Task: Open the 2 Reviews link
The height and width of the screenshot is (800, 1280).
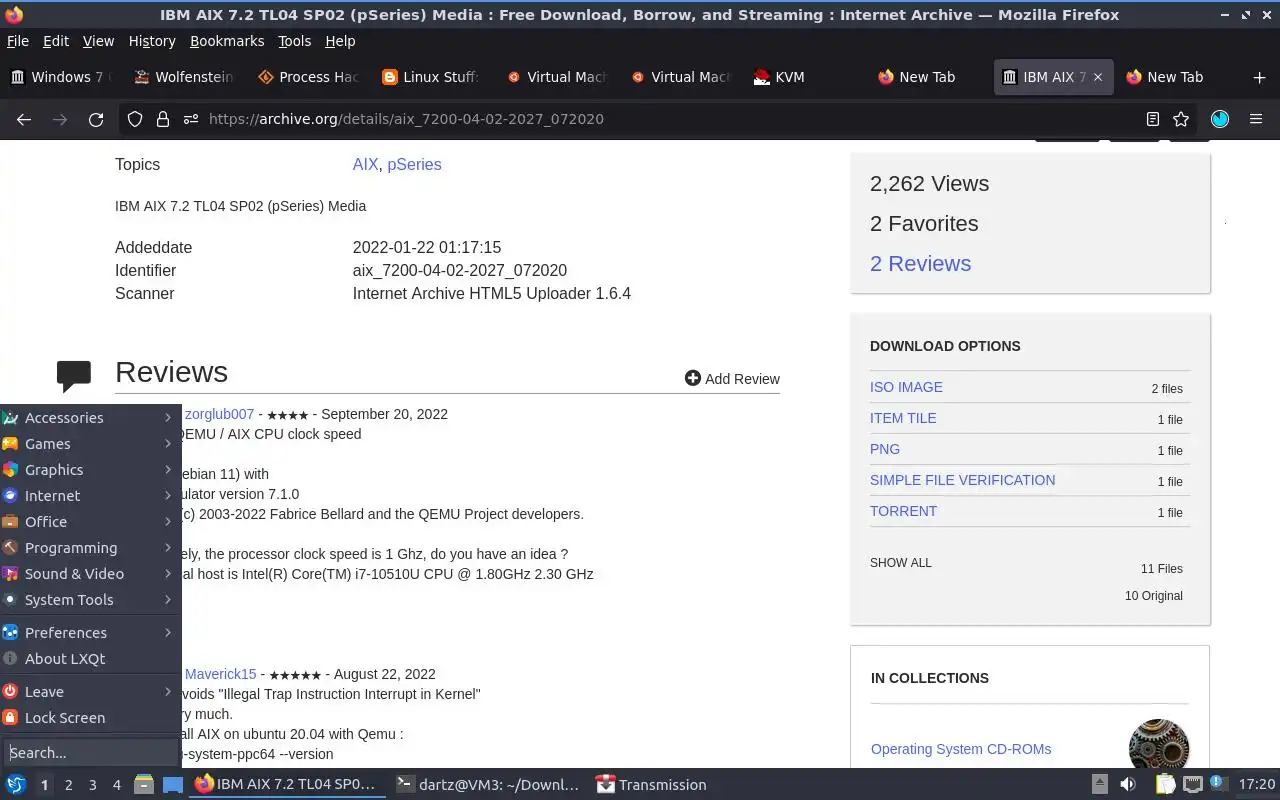Action: (920, 263)
